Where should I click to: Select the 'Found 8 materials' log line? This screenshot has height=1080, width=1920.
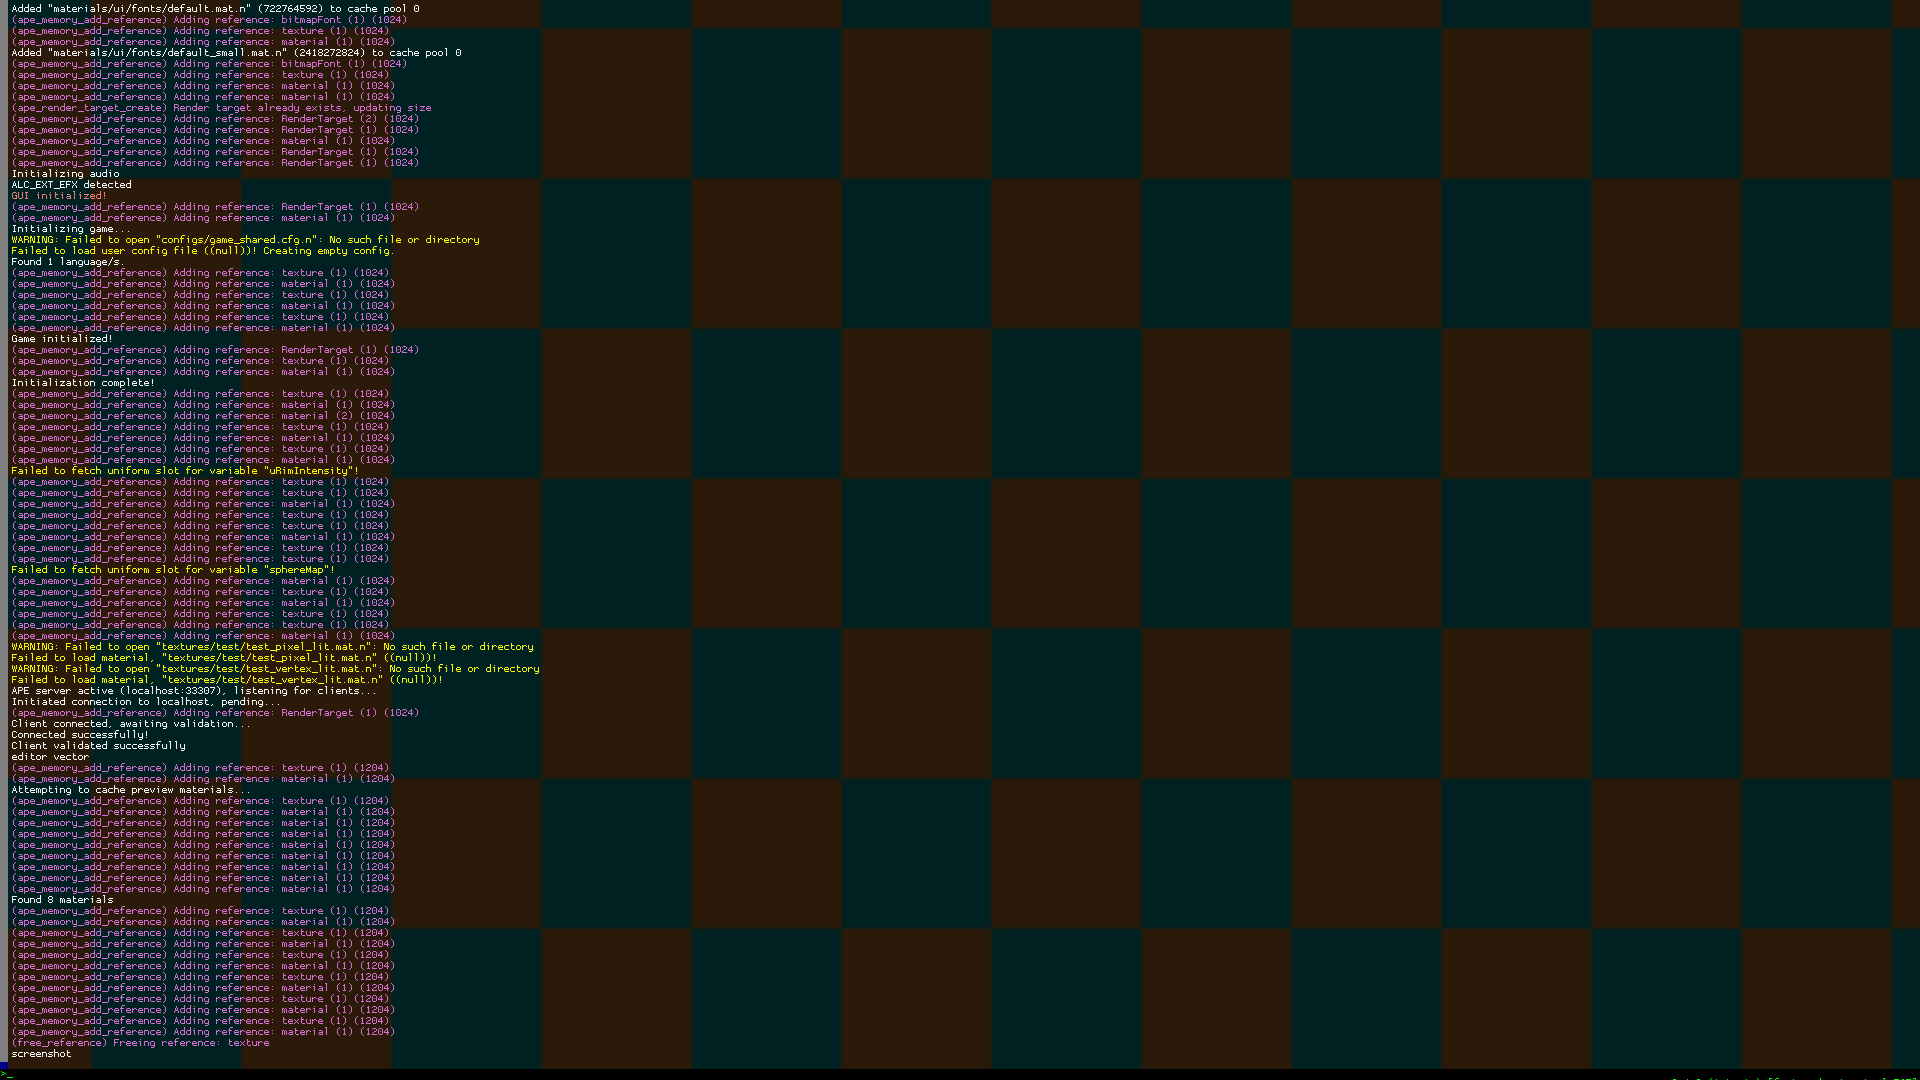click(62, 900)
